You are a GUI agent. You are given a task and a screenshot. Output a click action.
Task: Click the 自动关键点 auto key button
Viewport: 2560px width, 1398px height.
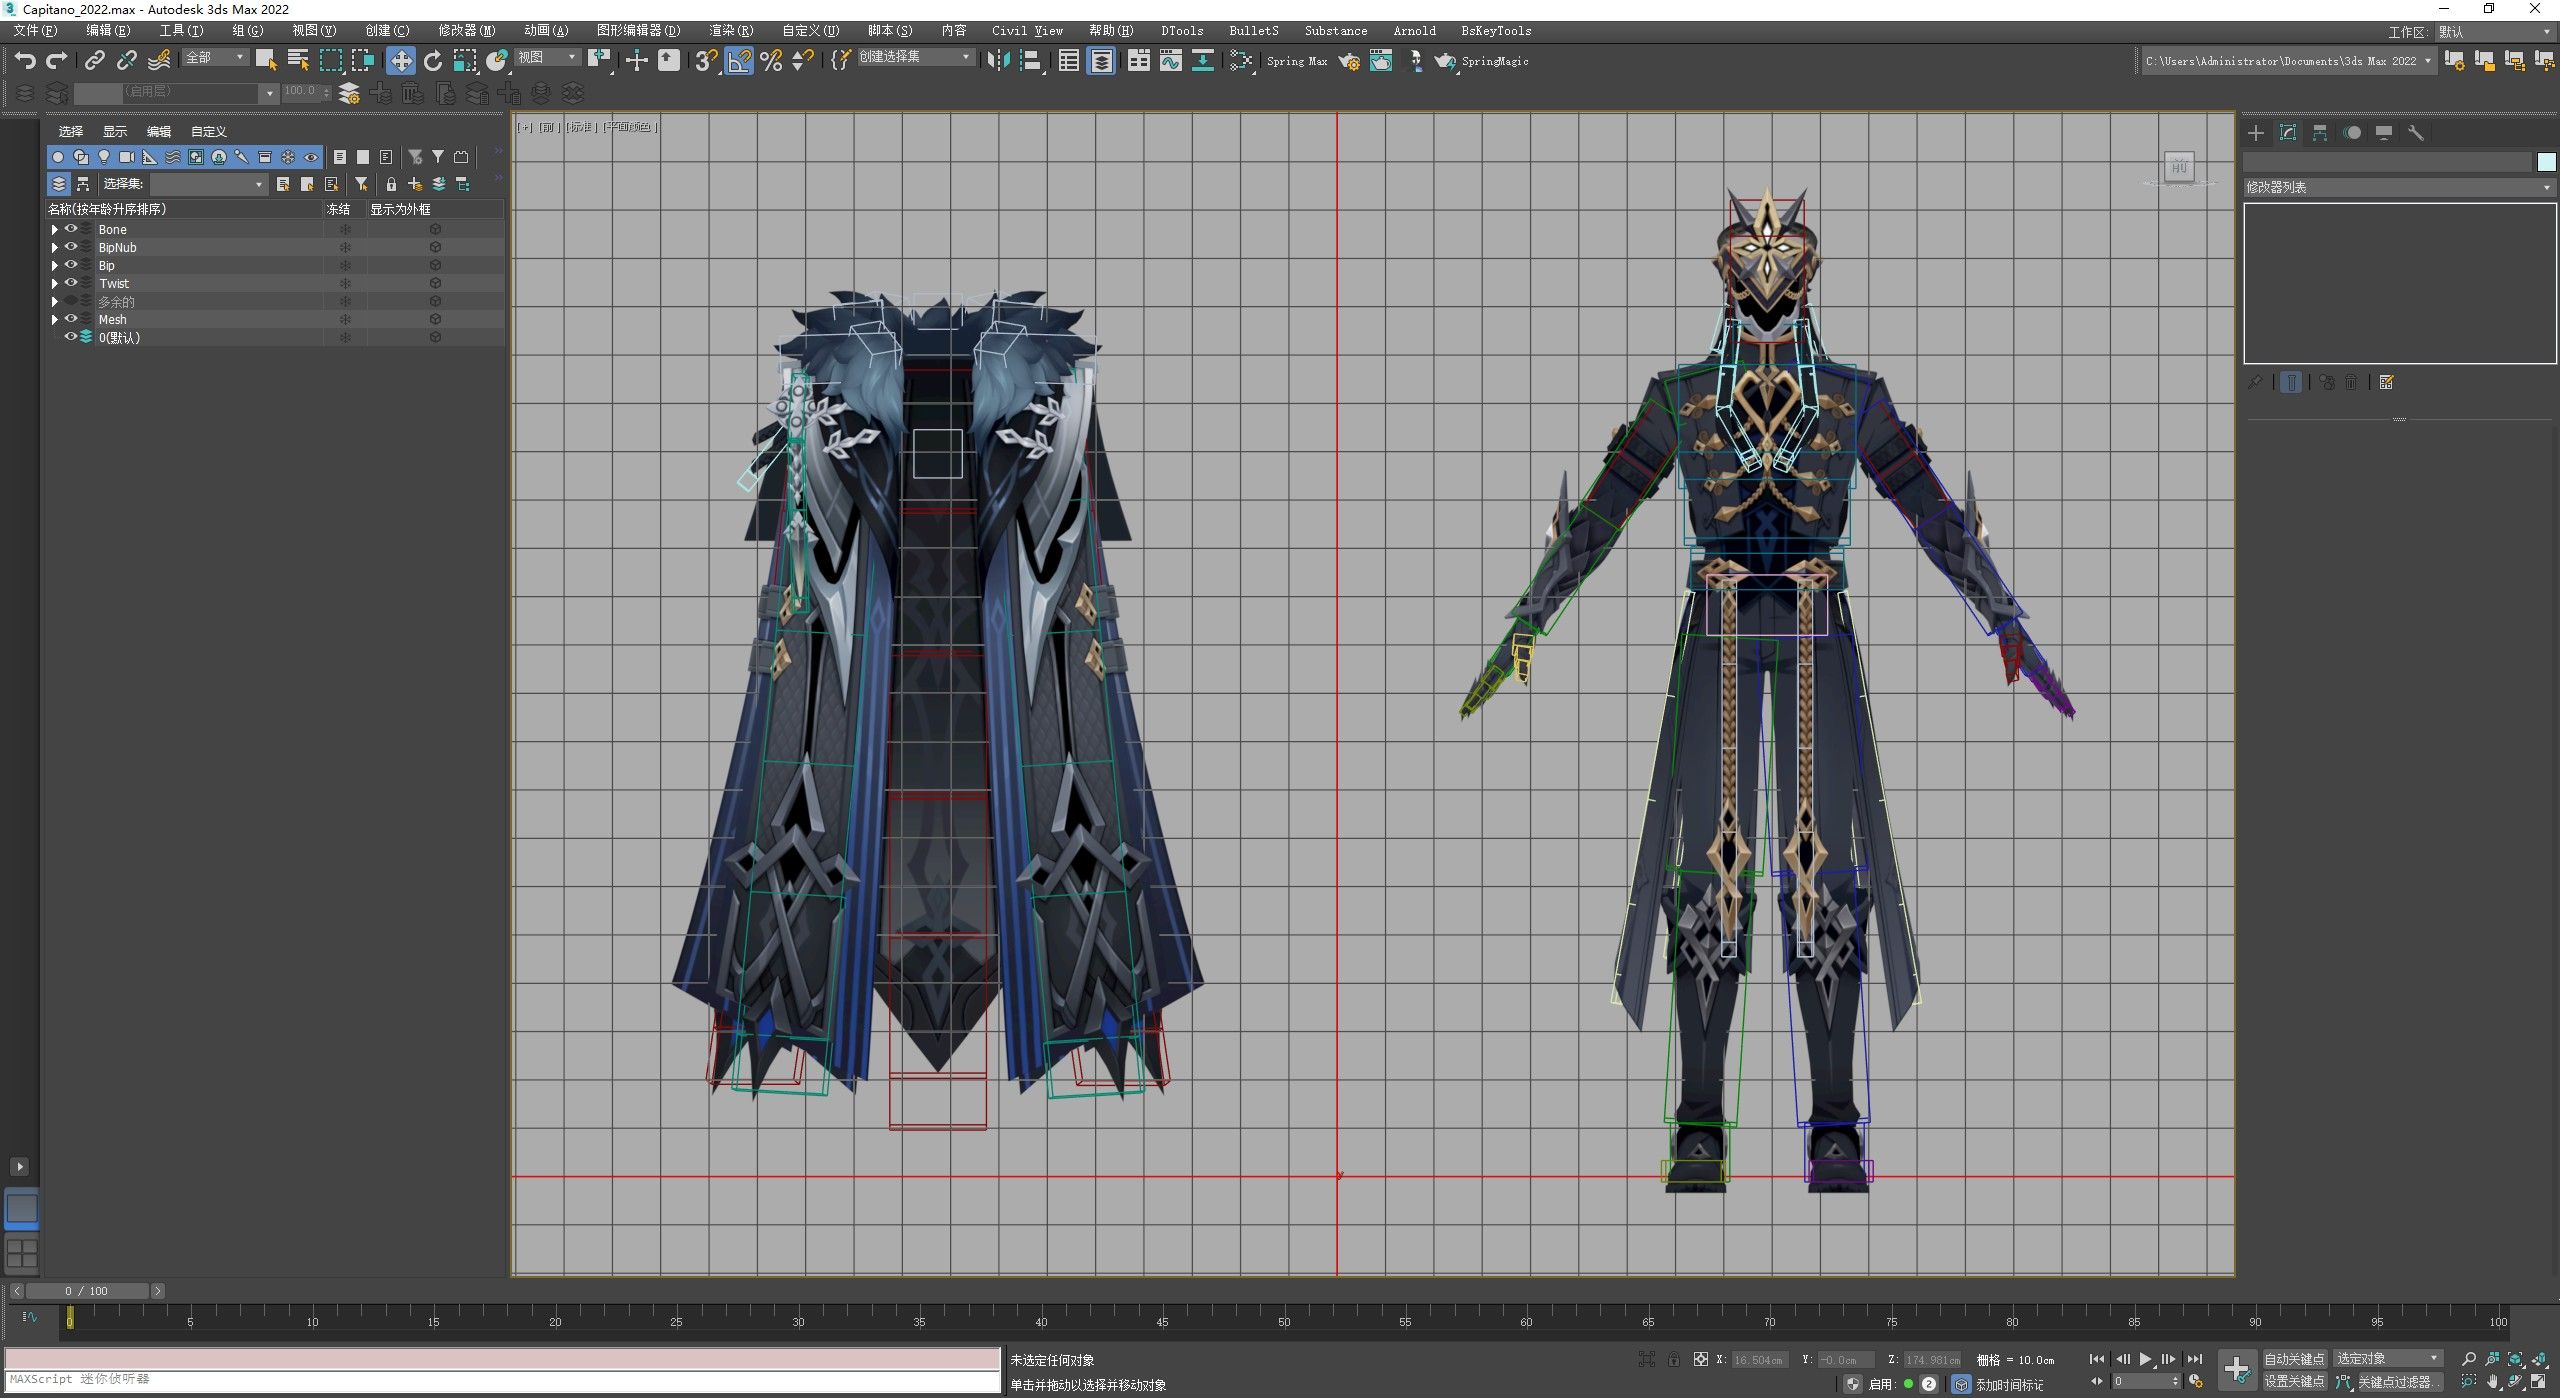[x=2294, y=1359]
